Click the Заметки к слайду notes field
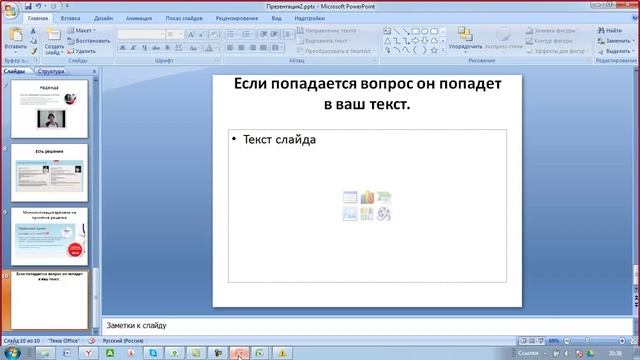 click(367, 325)
